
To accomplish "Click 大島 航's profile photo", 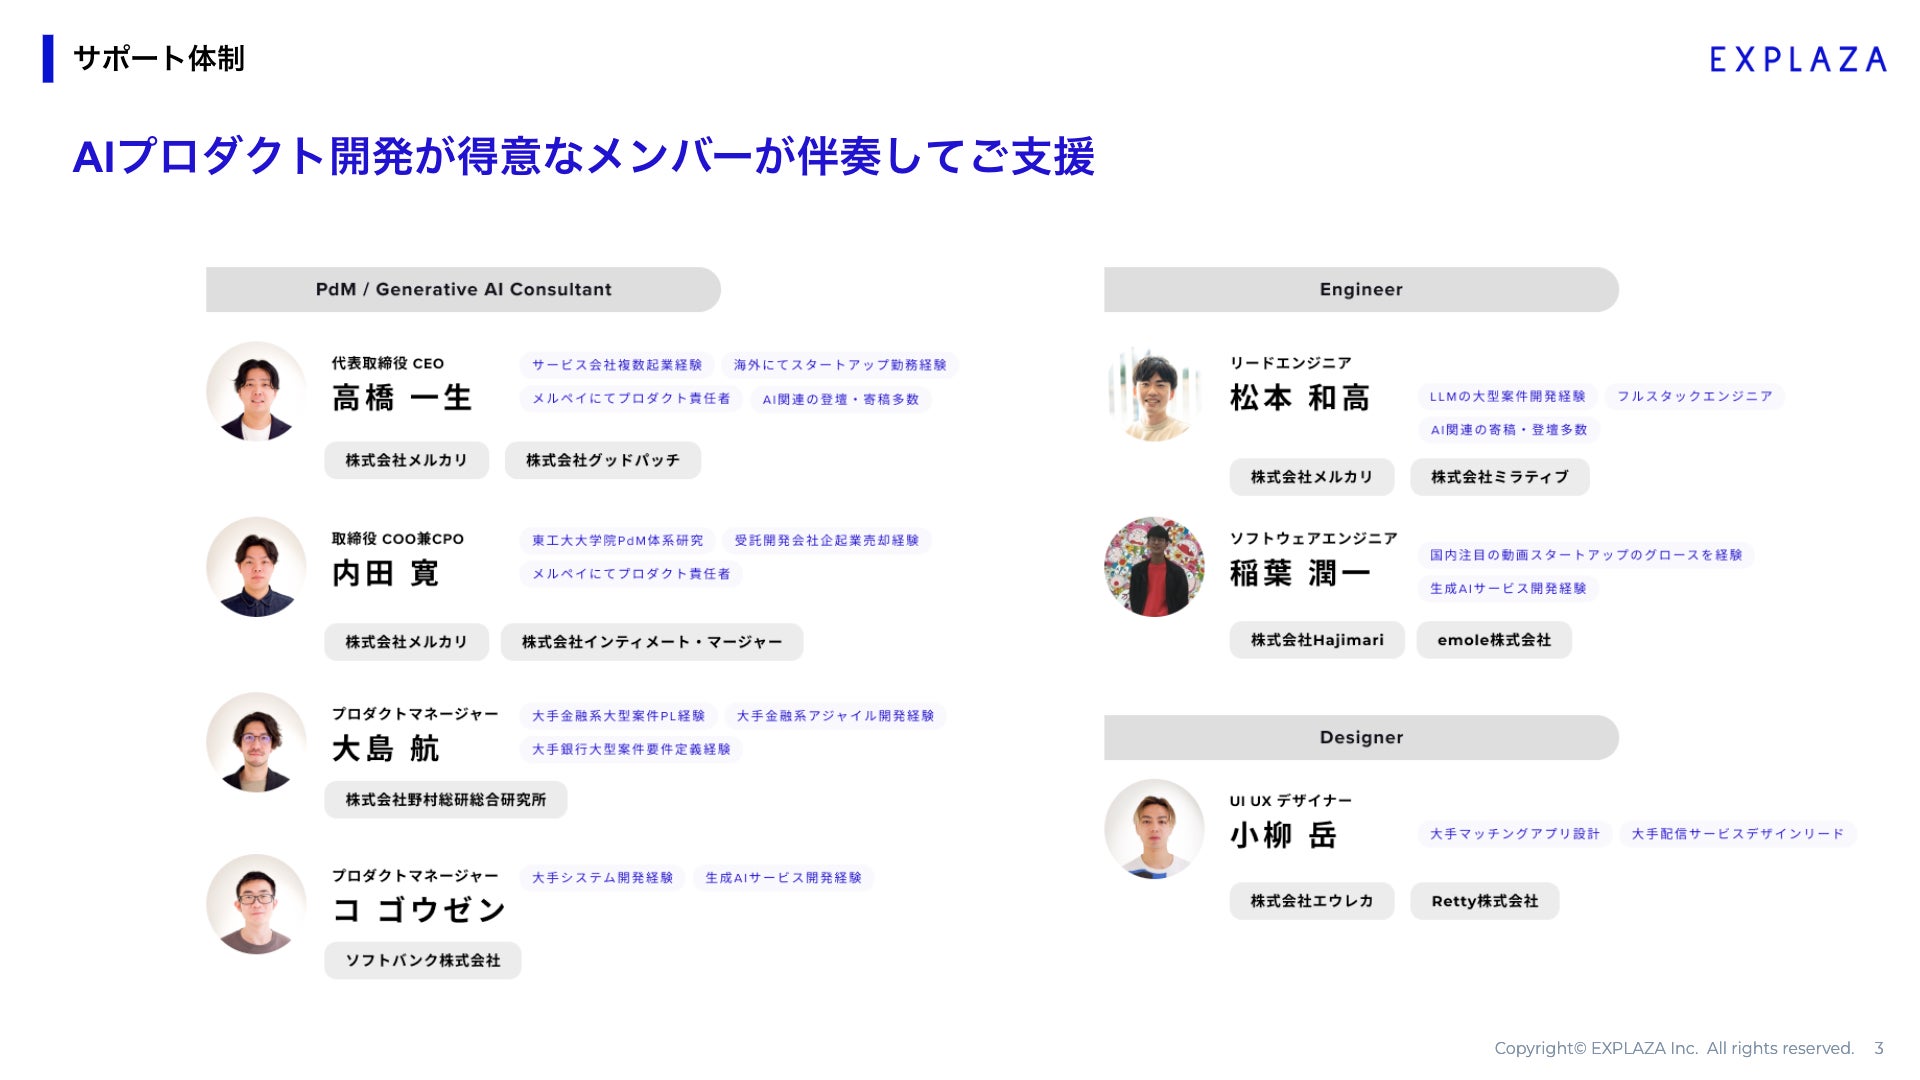I will click(x=256, y=742).
